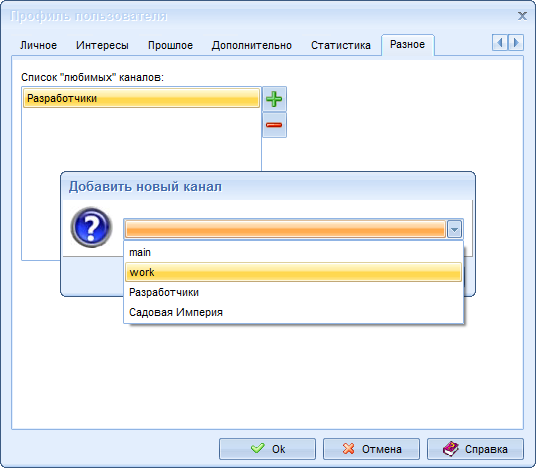The image size is (536, 468).
Task: Click the red minus remove channel icon
Action: coord(274,125)
